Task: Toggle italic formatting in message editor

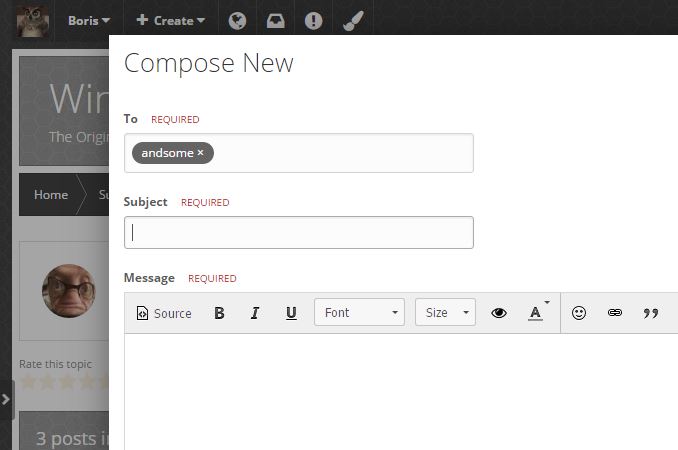Action: tap(255, 313)
